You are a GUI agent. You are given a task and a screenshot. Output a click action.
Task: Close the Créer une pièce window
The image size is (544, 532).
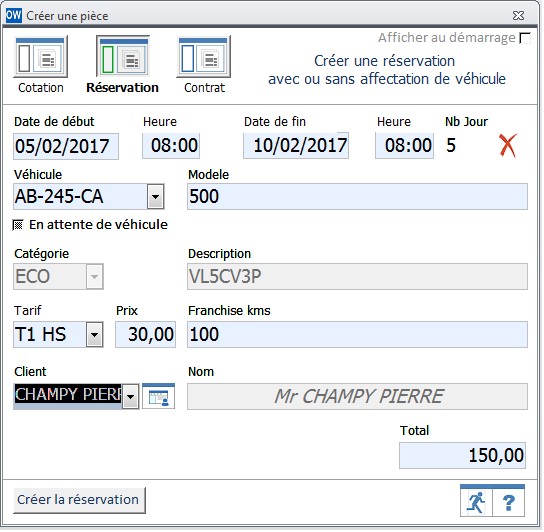[519, 16]
